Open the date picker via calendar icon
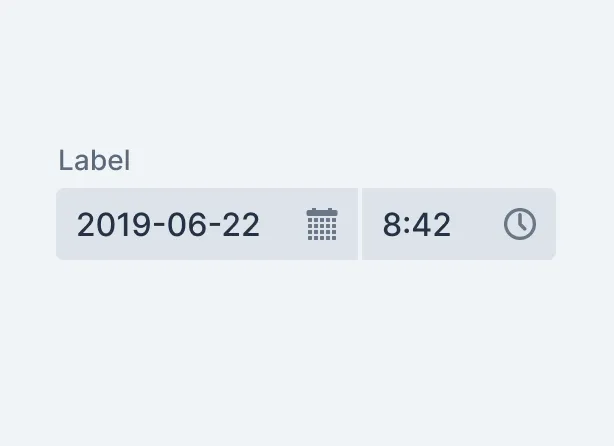The width and height of the screenshot is (614, 446). point(322,224)
